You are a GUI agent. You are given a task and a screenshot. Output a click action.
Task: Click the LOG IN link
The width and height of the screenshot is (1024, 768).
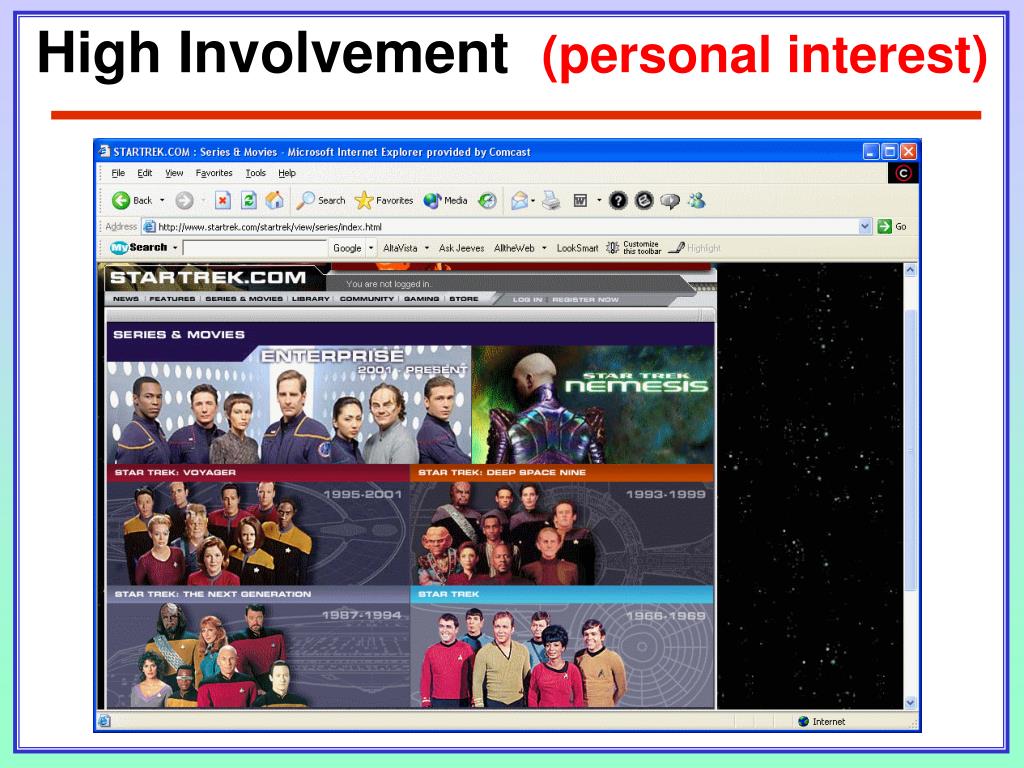tap(527, 299)
